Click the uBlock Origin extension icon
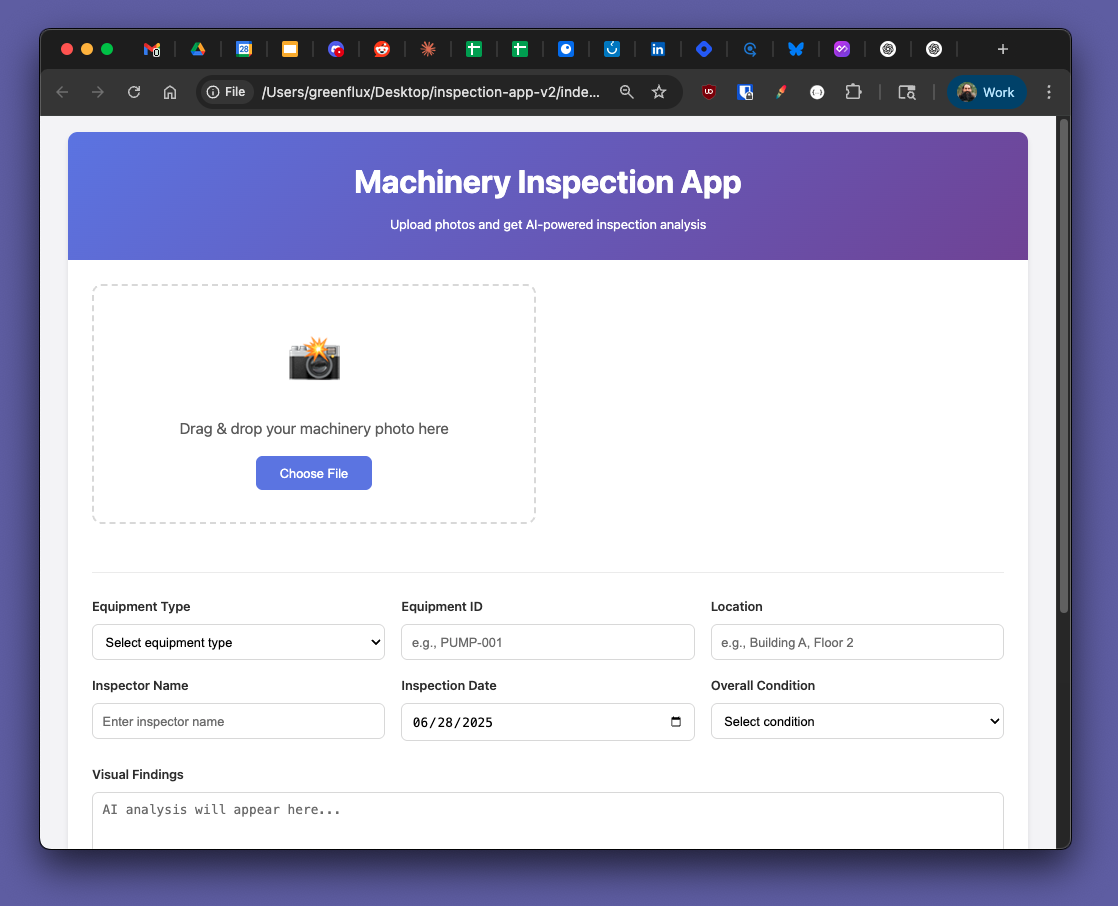Screen dimensions: 1118x906 coord(709,92)
